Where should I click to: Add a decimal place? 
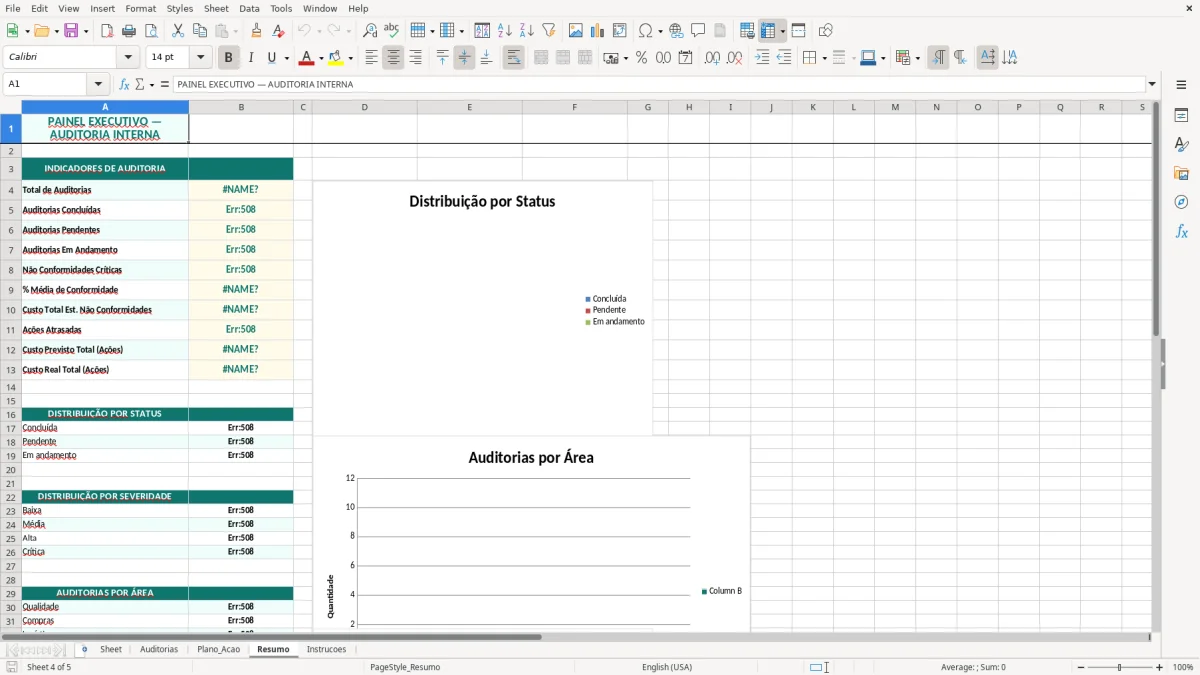(x=712, y=58)
